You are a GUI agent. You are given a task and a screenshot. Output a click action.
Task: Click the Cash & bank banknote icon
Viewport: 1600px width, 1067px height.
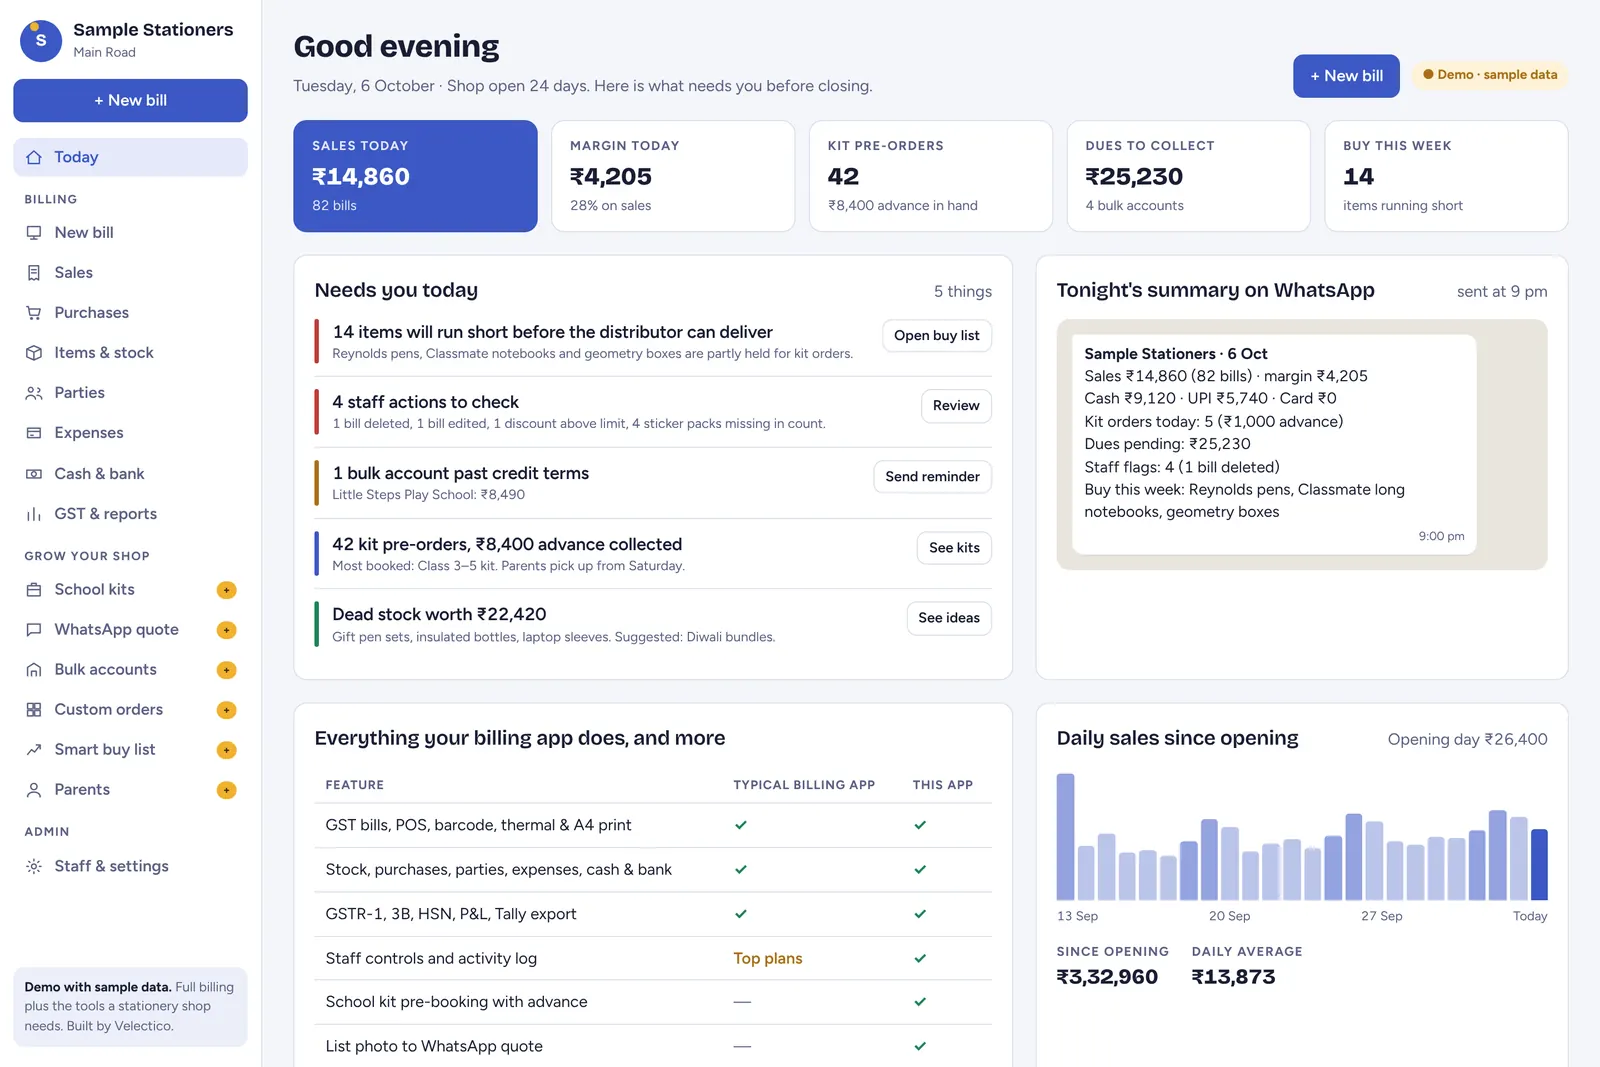34,474
